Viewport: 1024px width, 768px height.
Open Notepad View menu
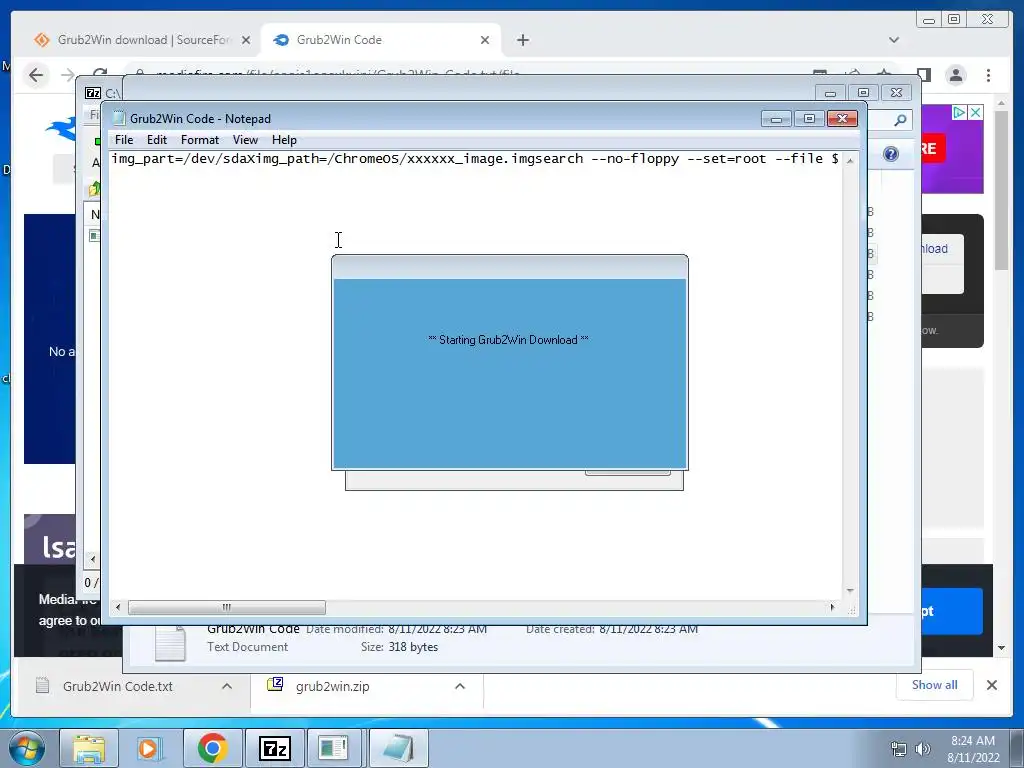245,140
